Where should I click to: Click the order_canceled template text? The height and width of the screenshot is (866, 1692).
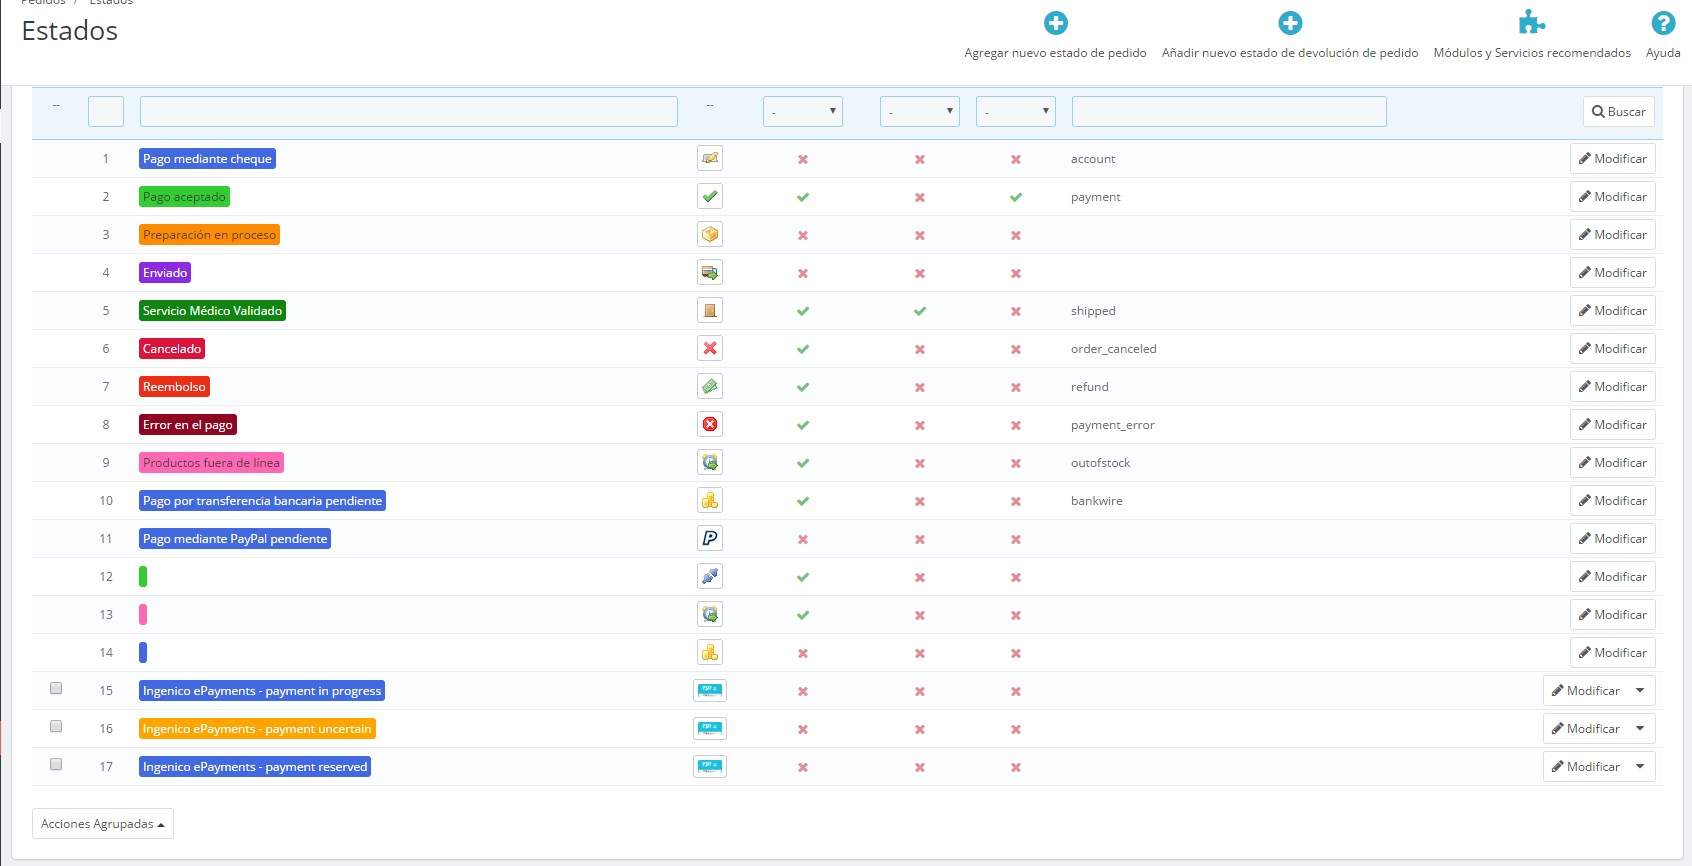(1113, 349)
